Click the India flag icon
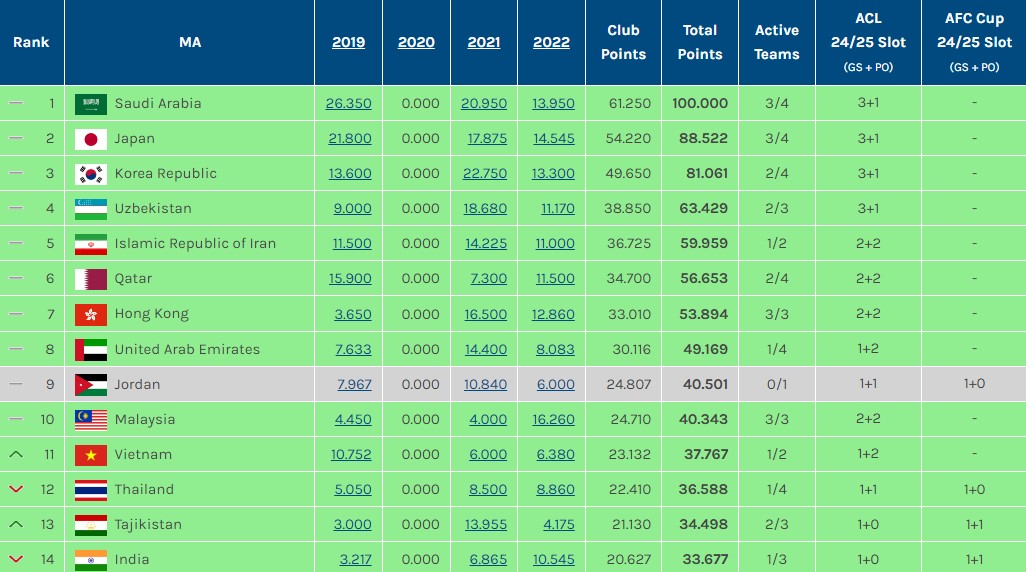This screenshot has height=572, width=1026. (91, 560)
